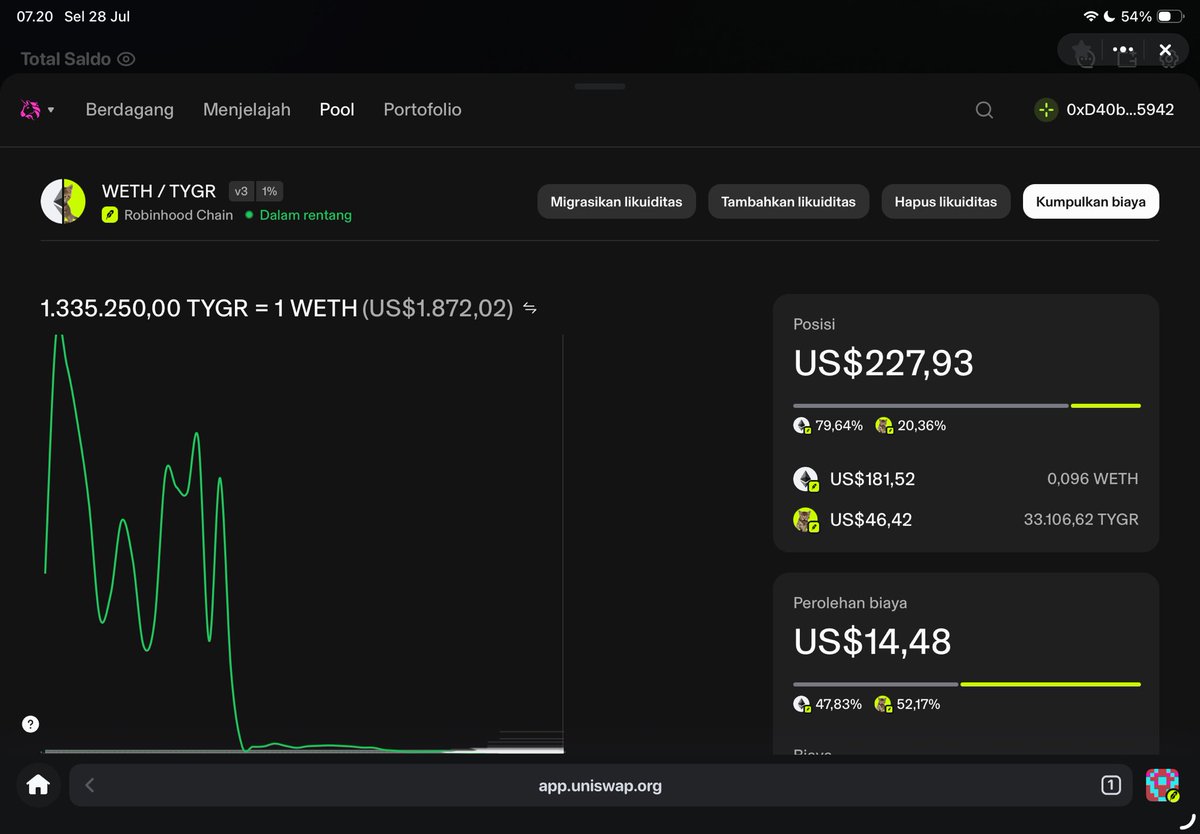Tap the Do Not Disturb moon icon
This screenshot has height=834, width=1200.
pos(1109,17)
